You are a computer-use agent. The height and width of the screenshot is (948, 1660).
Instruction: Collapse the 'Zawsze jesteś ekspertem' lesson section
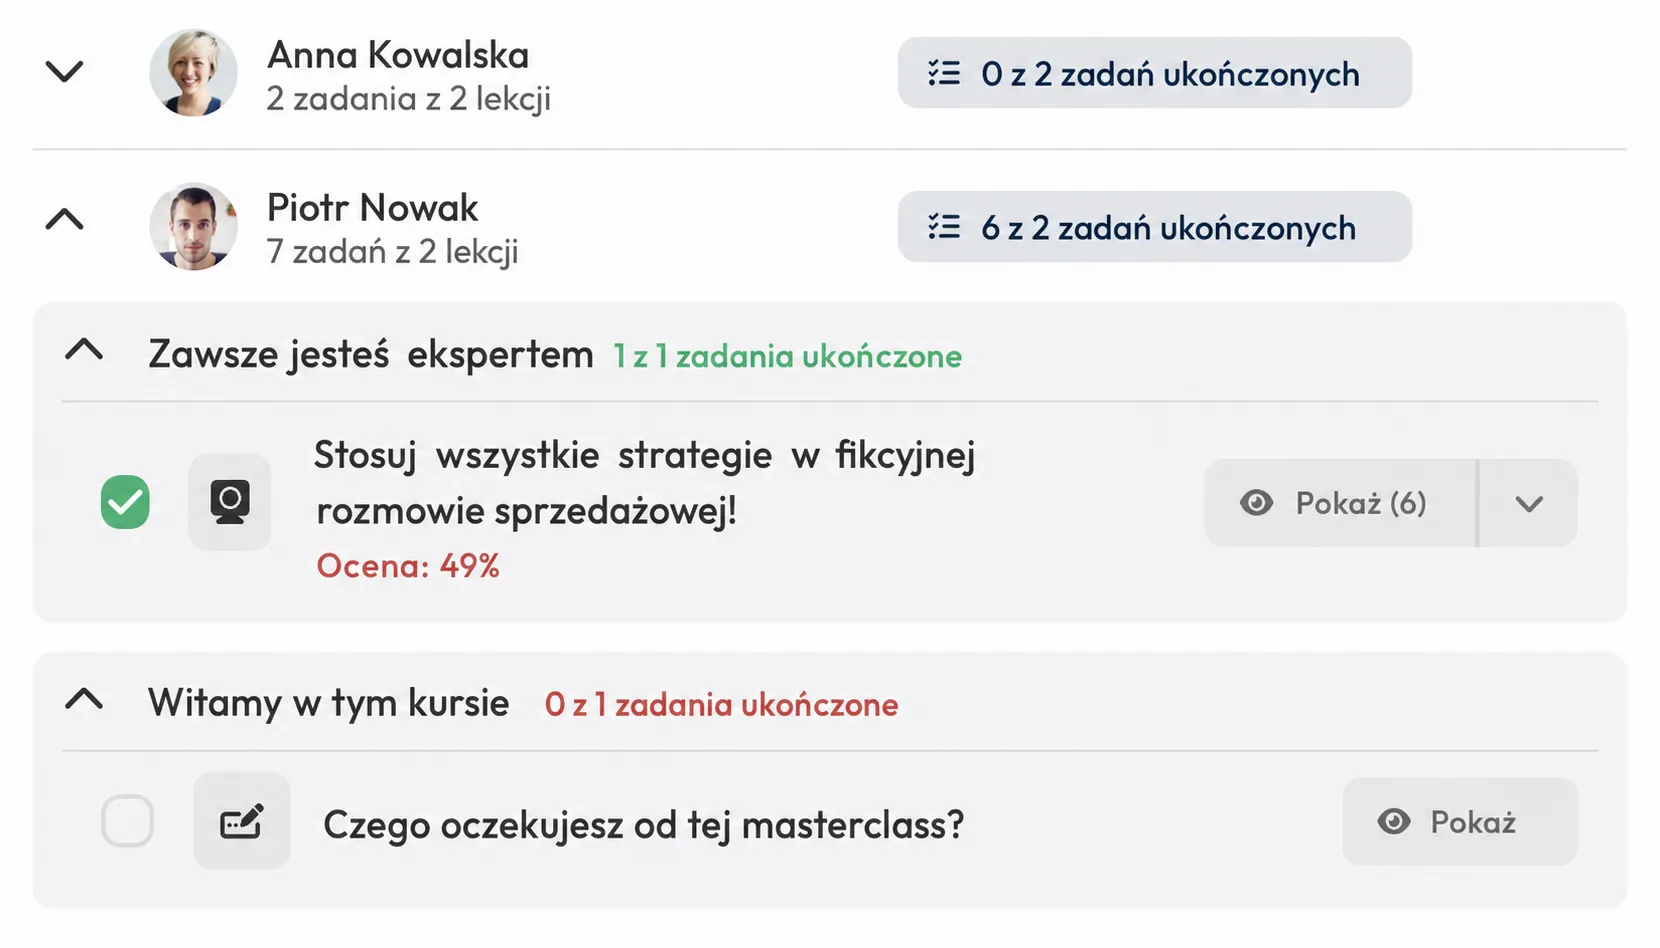(x=84, y=350)
